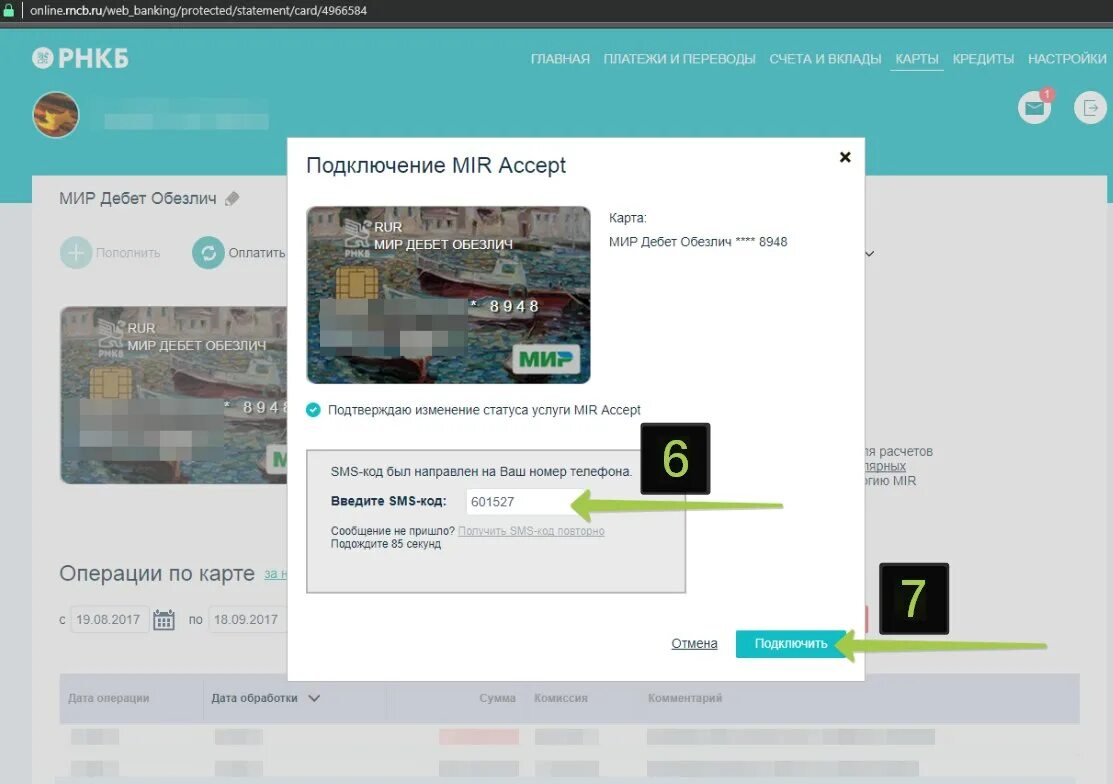
Task: Click the start date field 19.08.2017
Action: 109,619
